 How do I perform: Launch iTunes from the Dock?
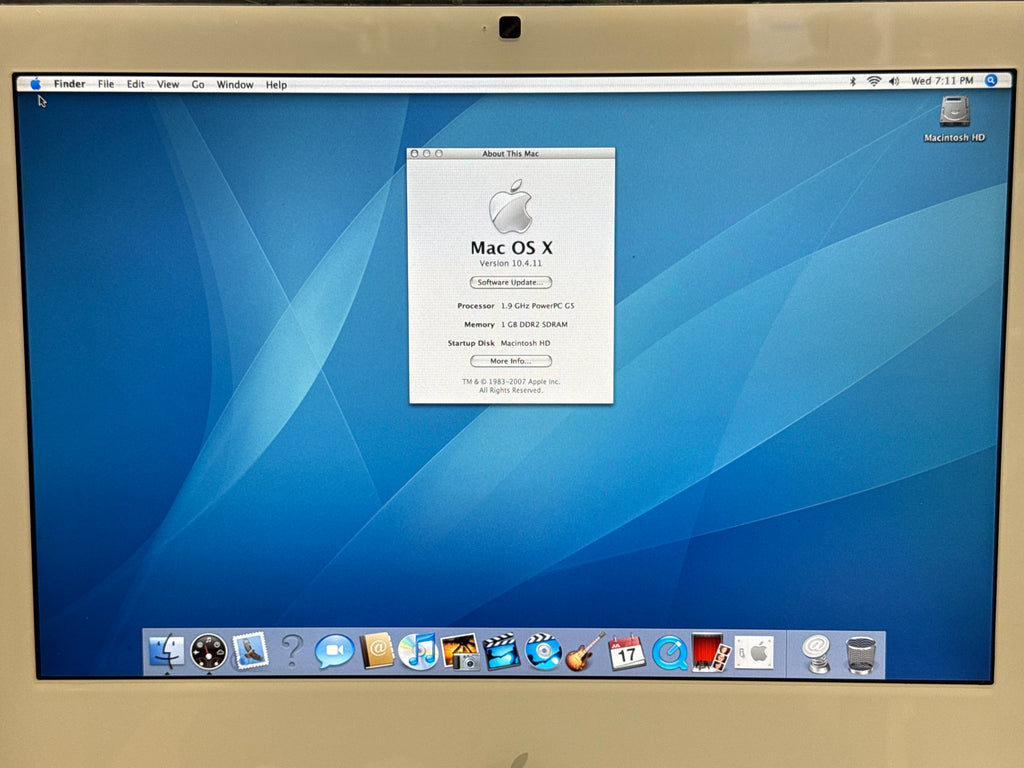coord(417,651)
